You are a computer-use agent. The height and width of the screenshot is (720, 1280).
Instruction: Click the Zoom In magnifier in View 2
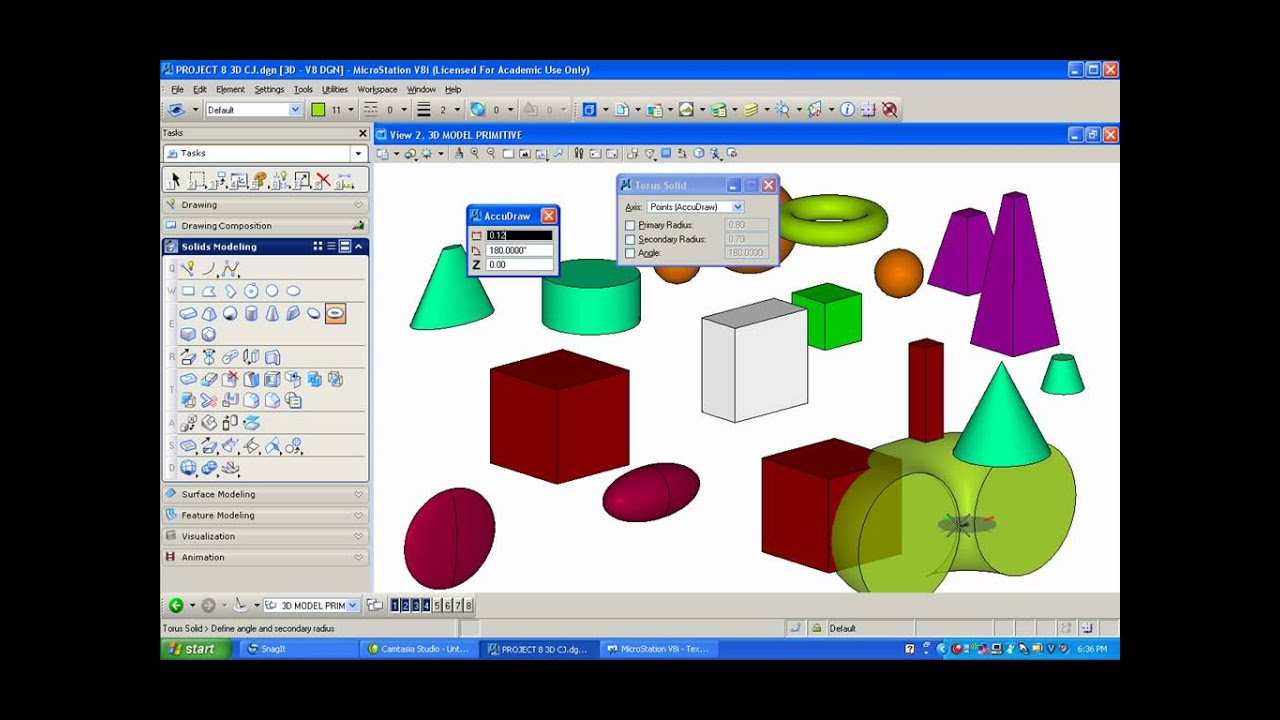[x=475, y=154]
